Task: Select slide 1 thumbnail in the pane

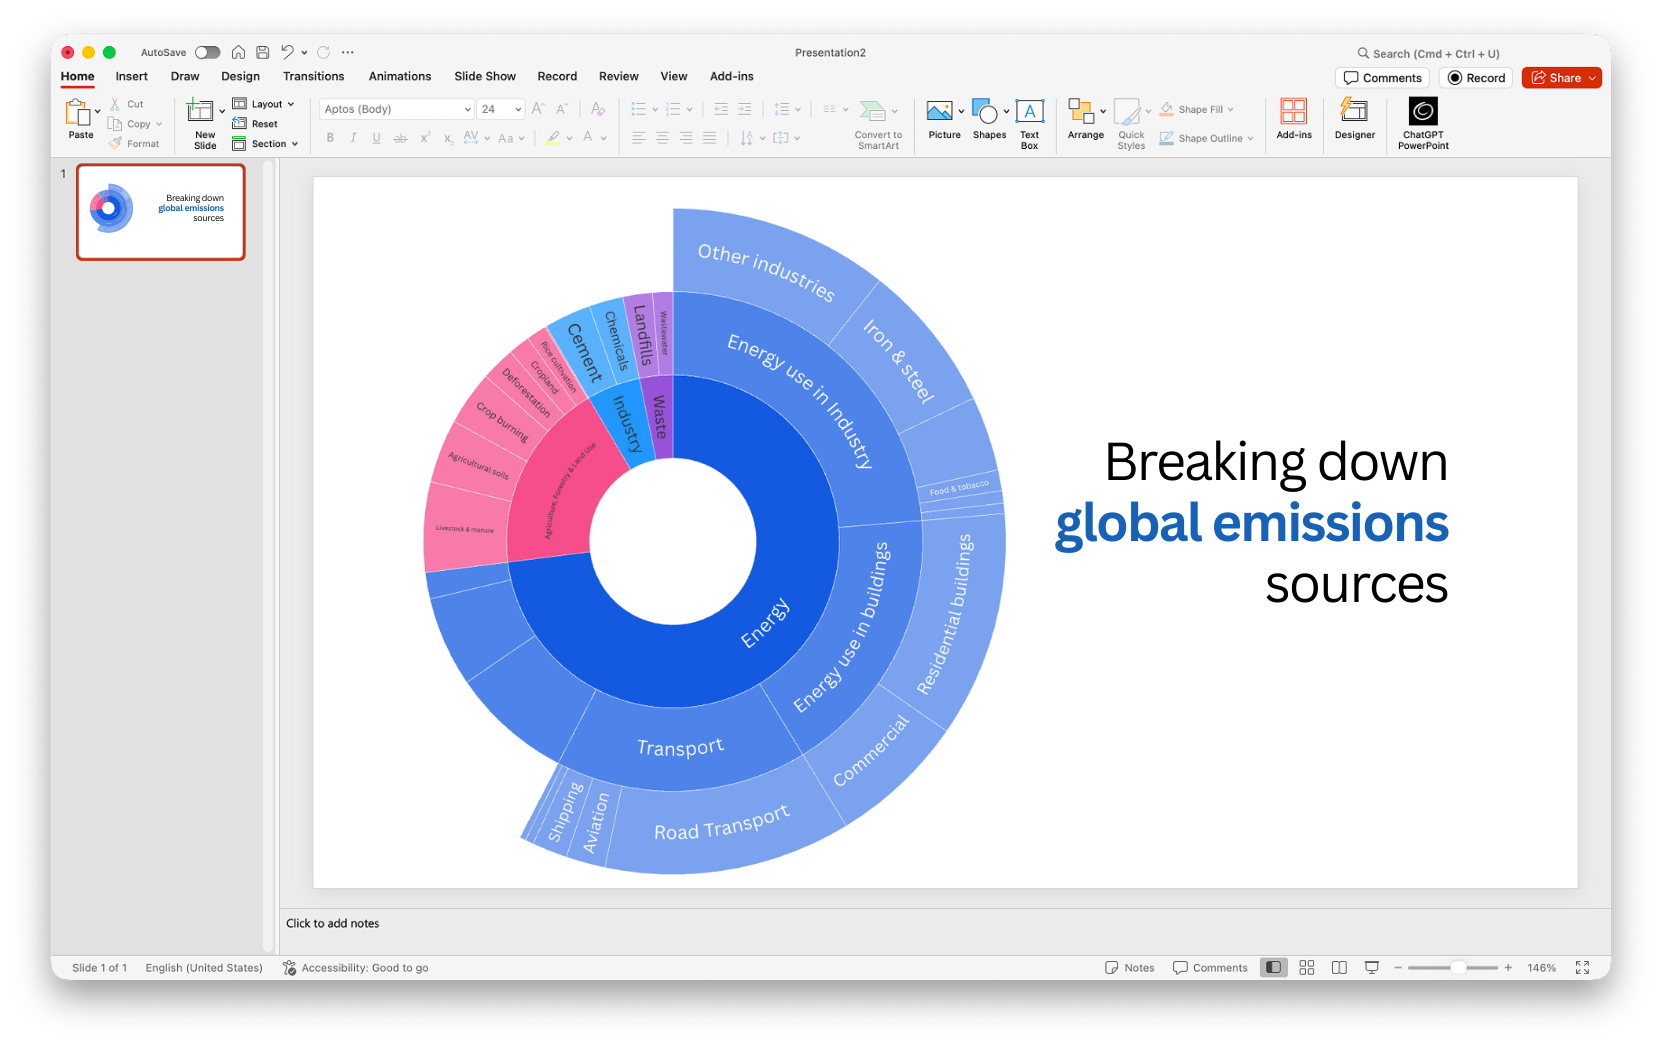Action: click(x=160, y=211)
